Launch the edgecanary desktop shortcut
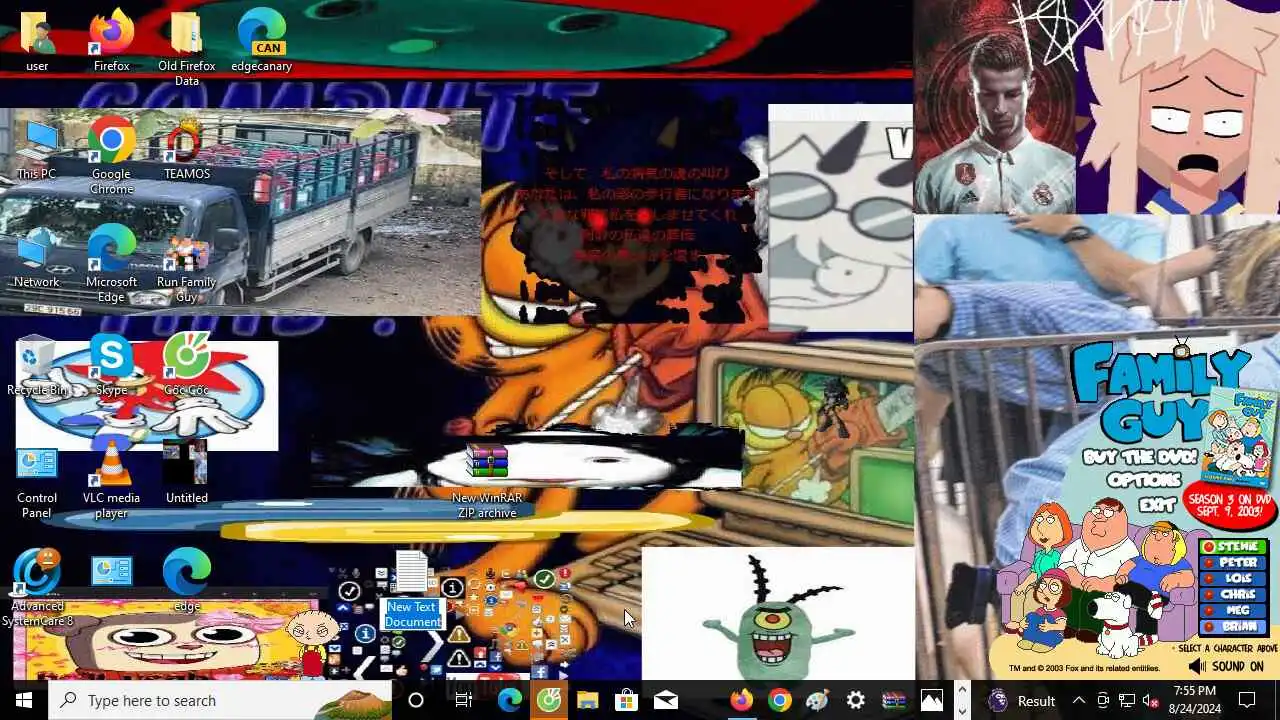Viewport: 1280px width, 720px height. pos(262,42)
